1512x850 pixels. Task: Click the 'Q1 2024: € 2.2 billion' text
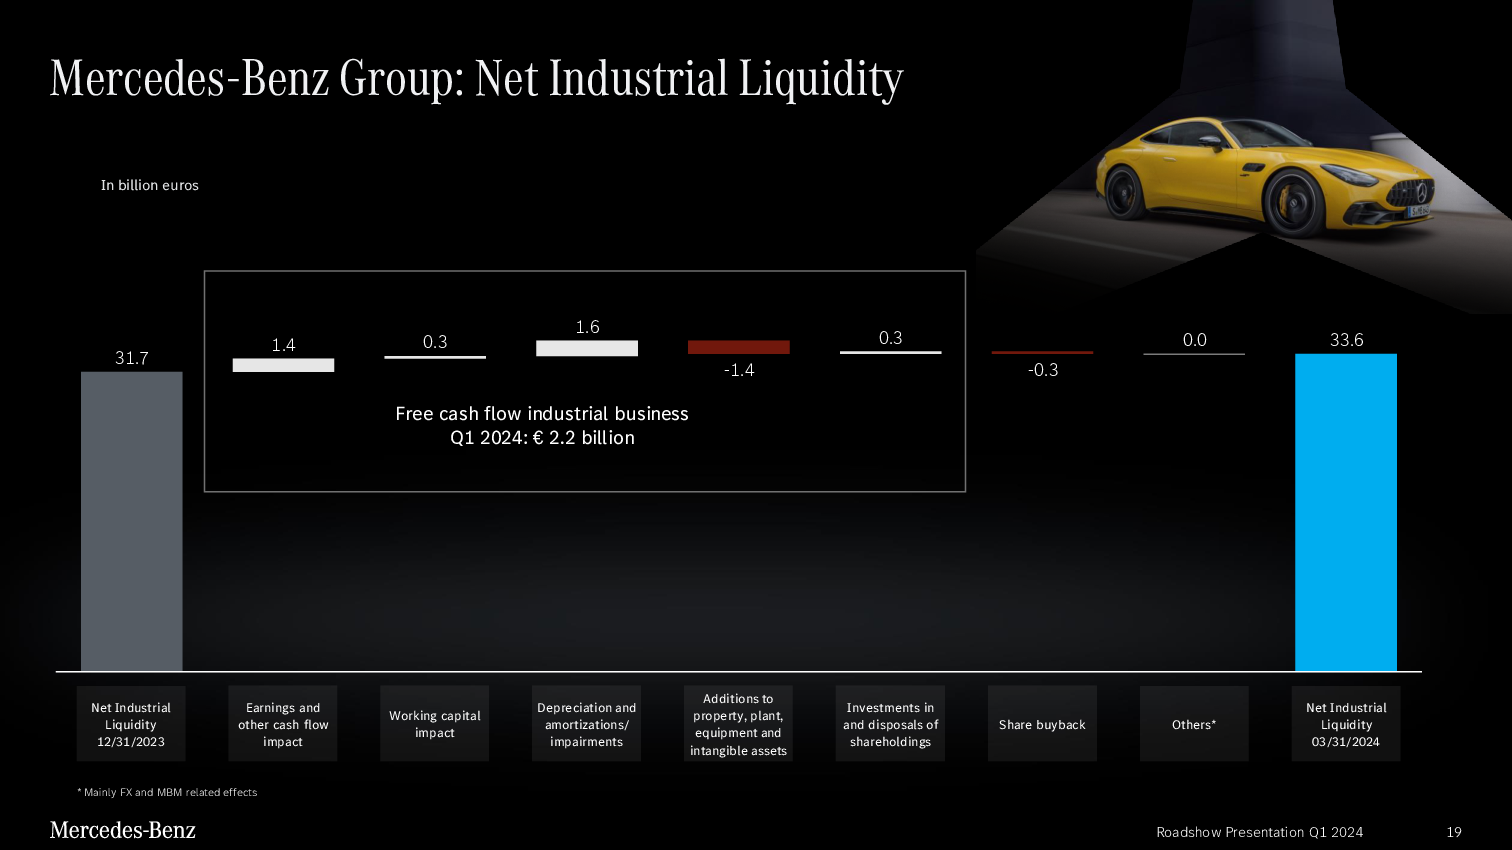point(542,438)
